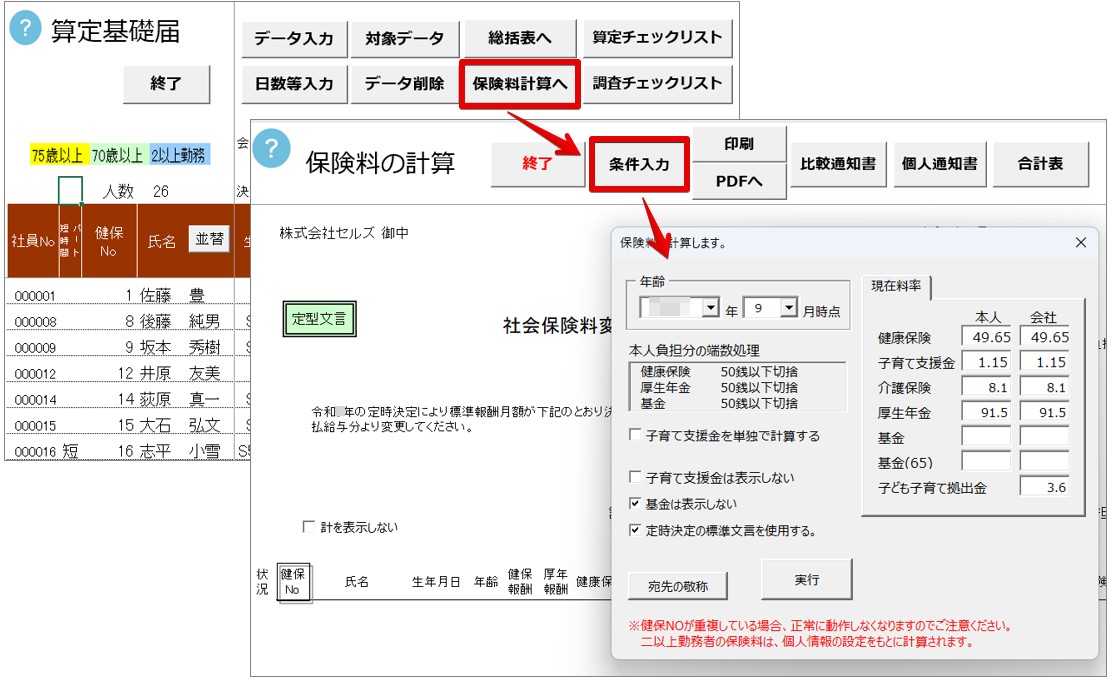This screenshot has width=1113, height=683.
Task: Open 算定チェックリスト
Action: (657, 38)
